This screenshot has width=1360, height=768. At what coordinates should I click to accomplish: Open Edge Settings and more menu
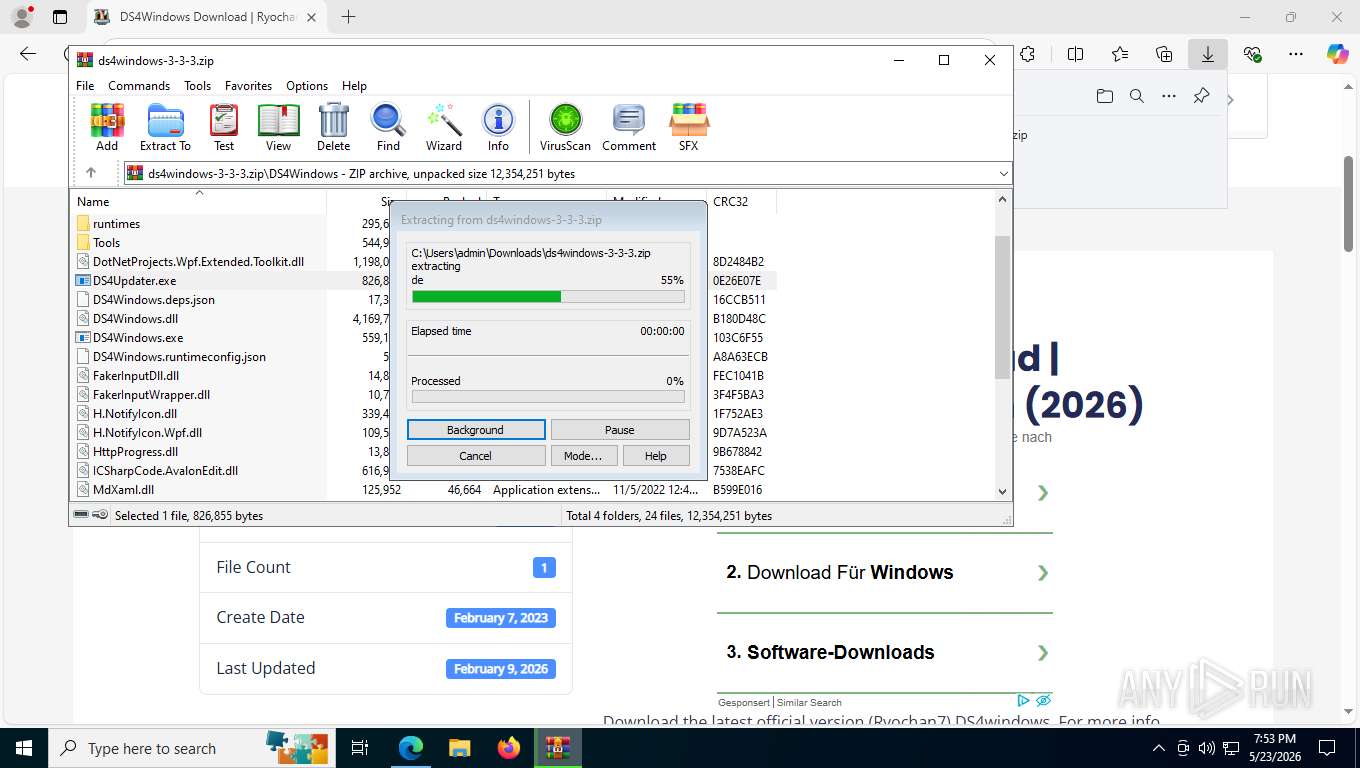click(1296, 54)
